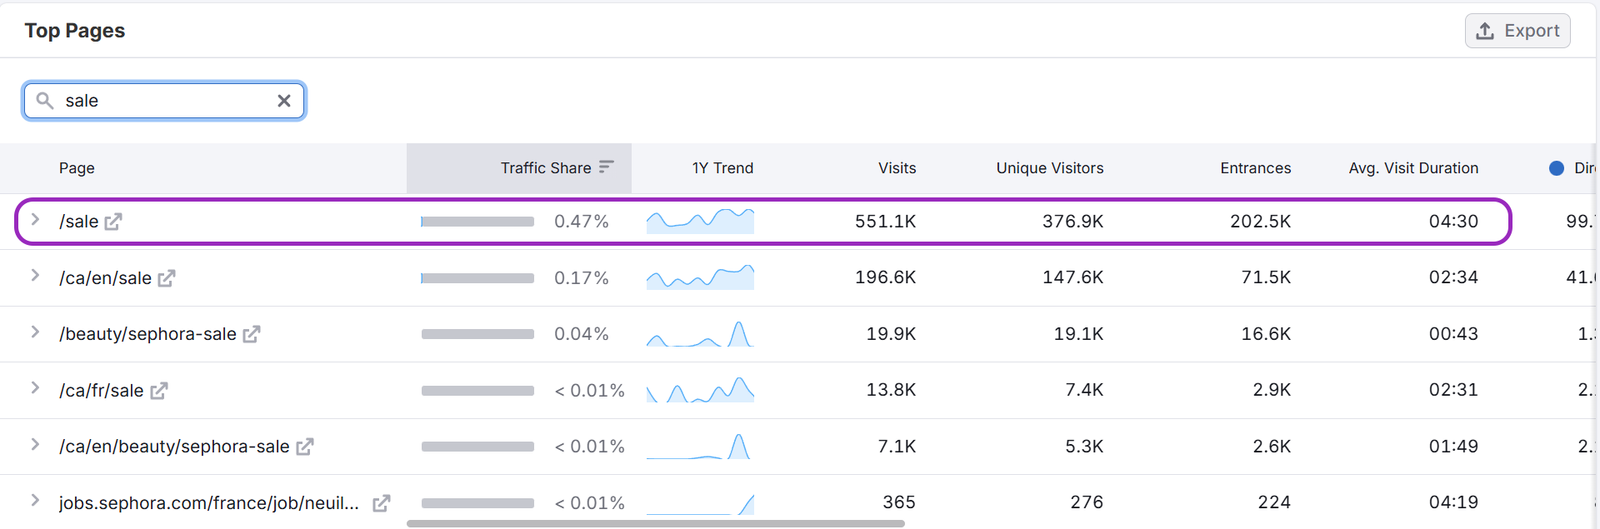Expand the /sale row
Screen dimensions: 1600x529
35,220
